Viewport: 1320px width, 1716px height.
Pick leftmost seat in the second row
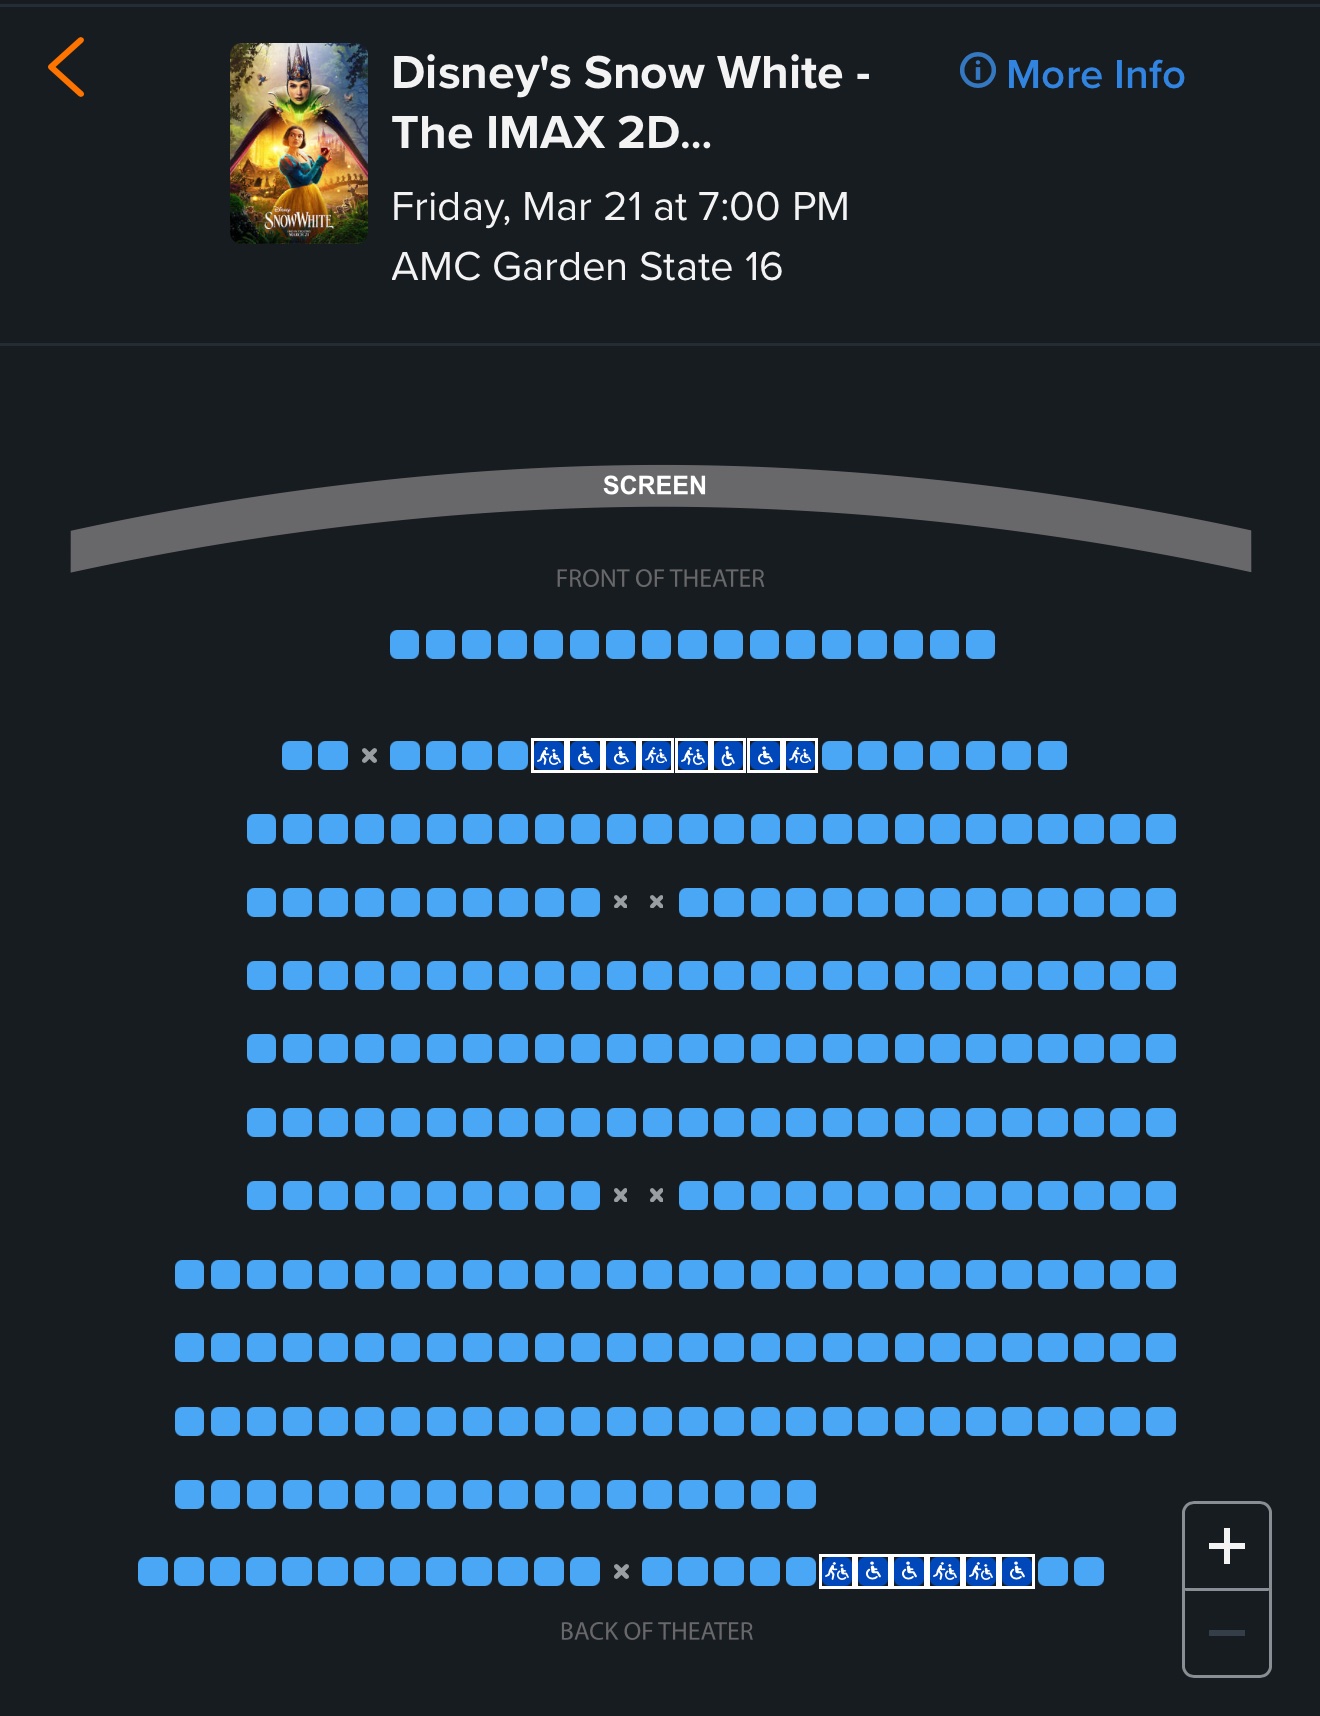click(297, 756)
